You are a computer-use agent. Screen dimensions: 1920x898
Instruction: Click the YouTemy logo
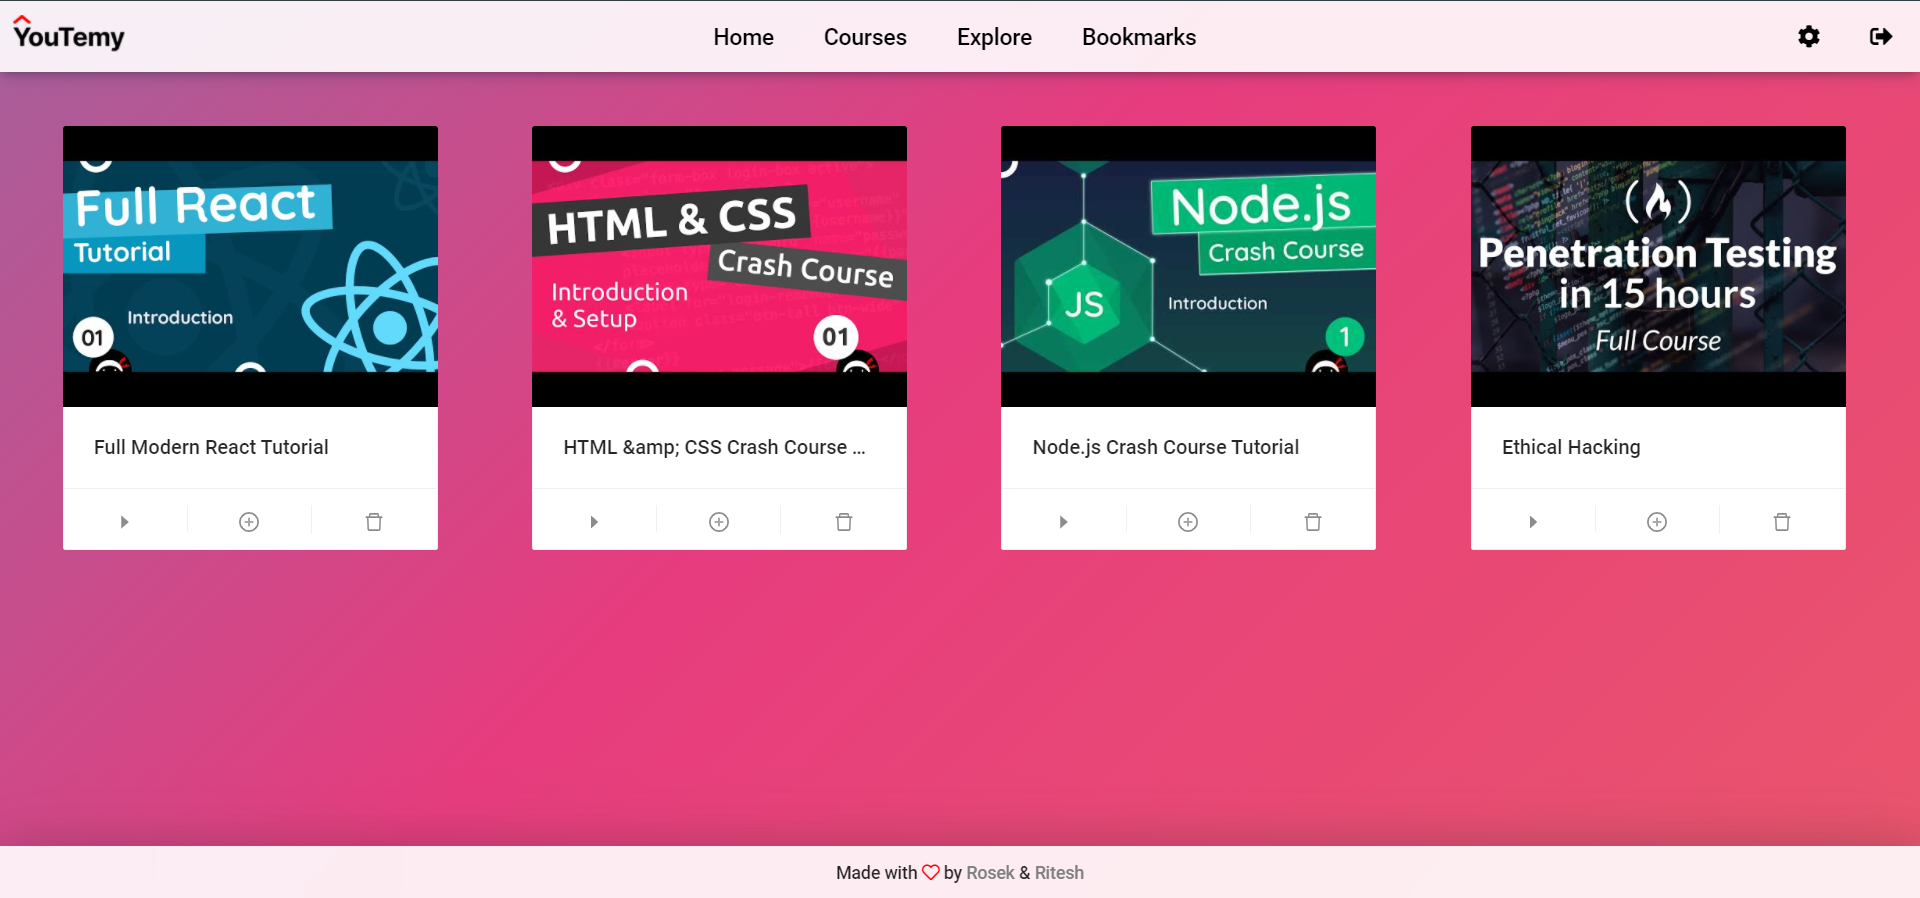tap(69, 35)
